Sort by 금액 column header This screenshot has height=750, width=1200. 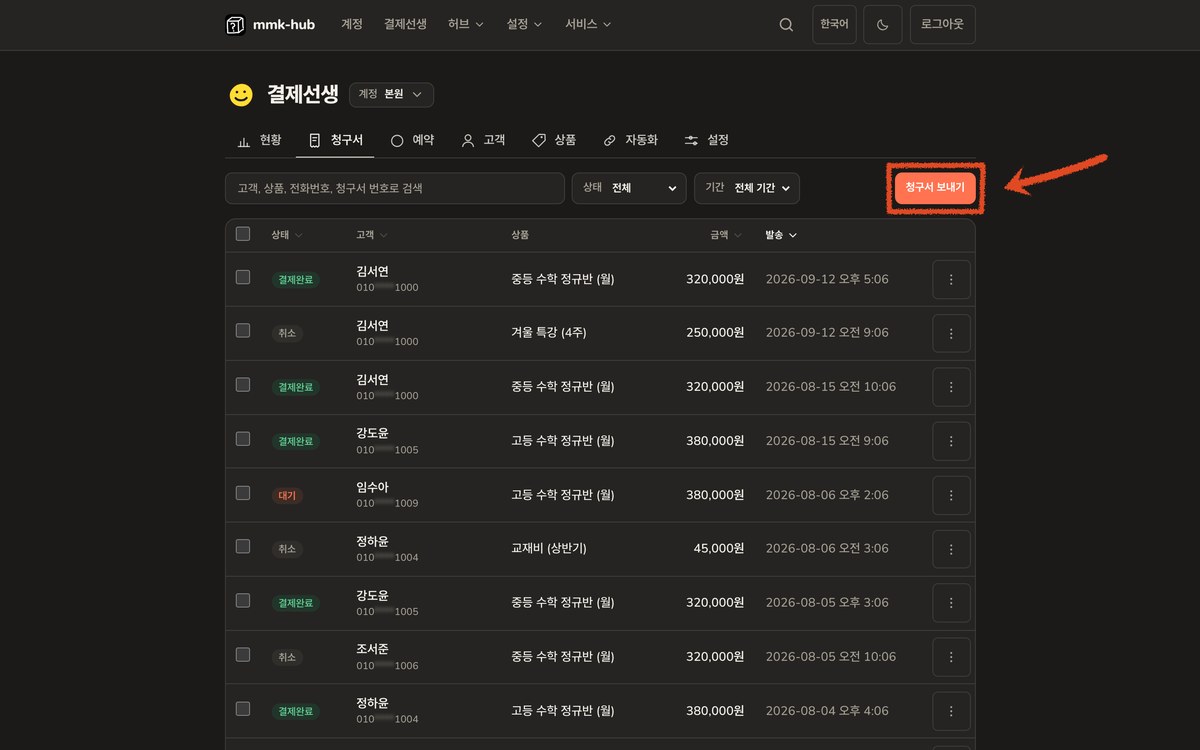point(727,235)
